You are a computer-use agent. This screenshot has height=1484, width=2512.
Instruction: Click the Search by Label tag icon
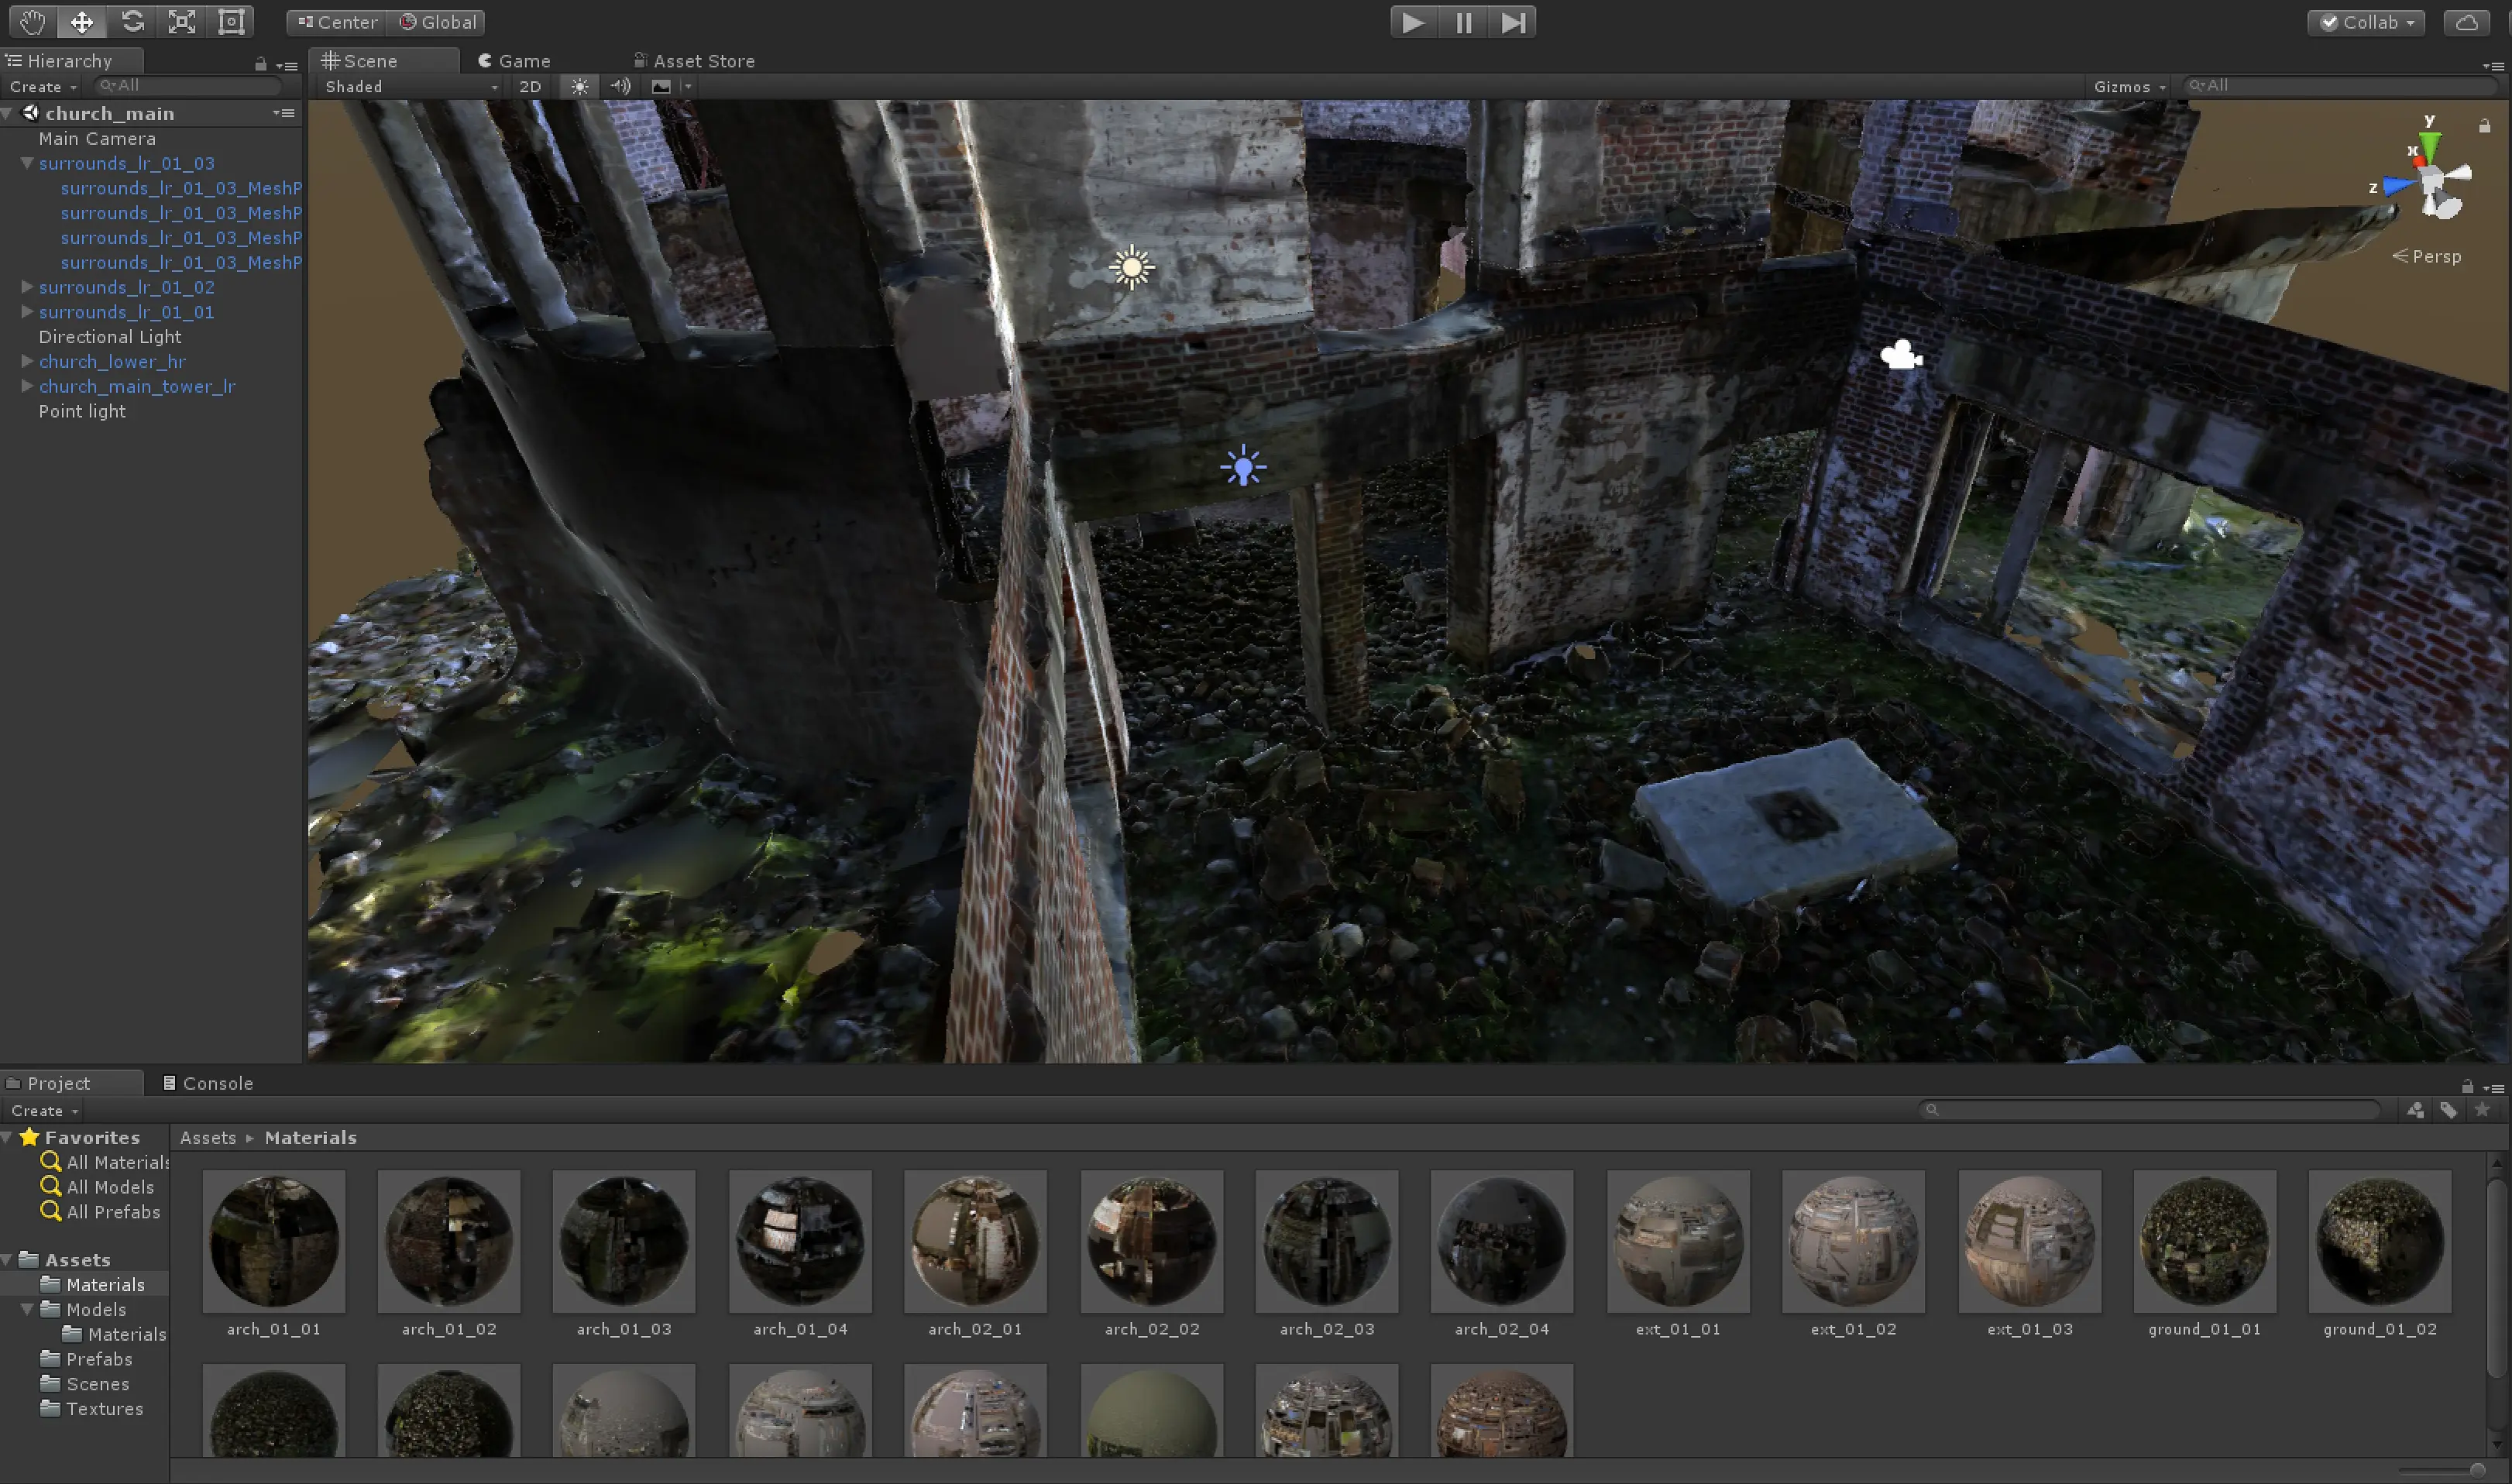point(2448,1110)
